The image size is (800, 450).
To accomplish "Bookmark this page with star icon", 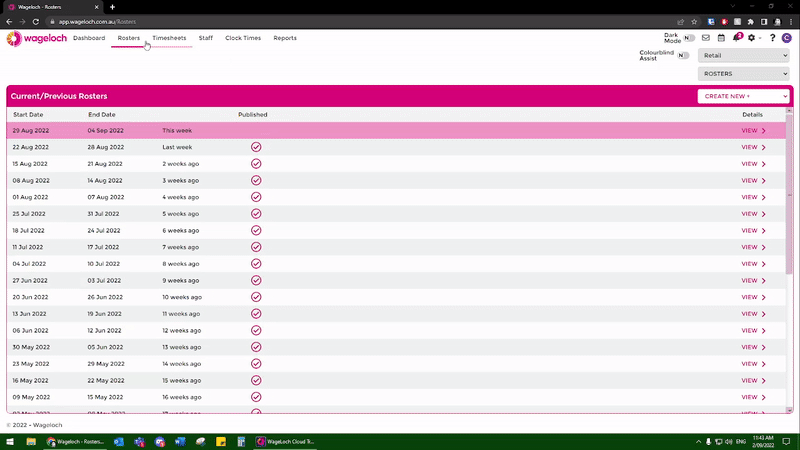I will pyautogui.click(x=695, y=21).
